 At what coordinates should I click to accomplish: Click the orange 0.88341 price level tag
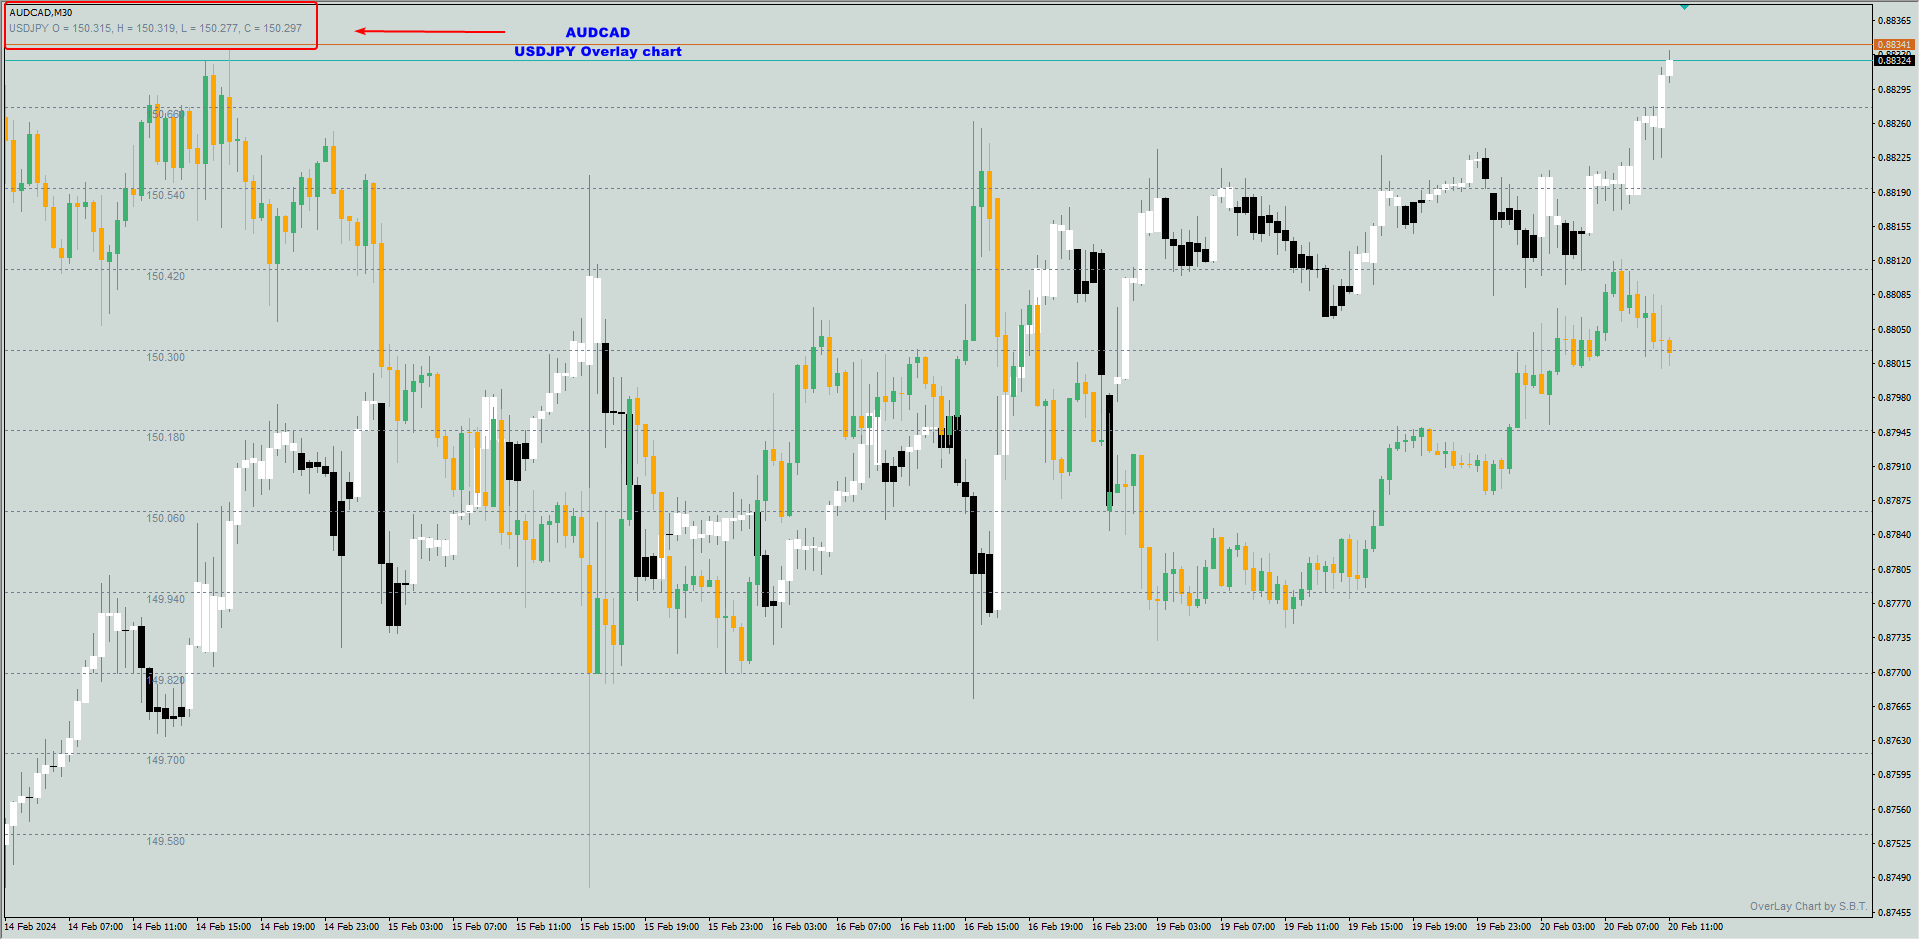pyautogui.click(x=1893, y=45)
